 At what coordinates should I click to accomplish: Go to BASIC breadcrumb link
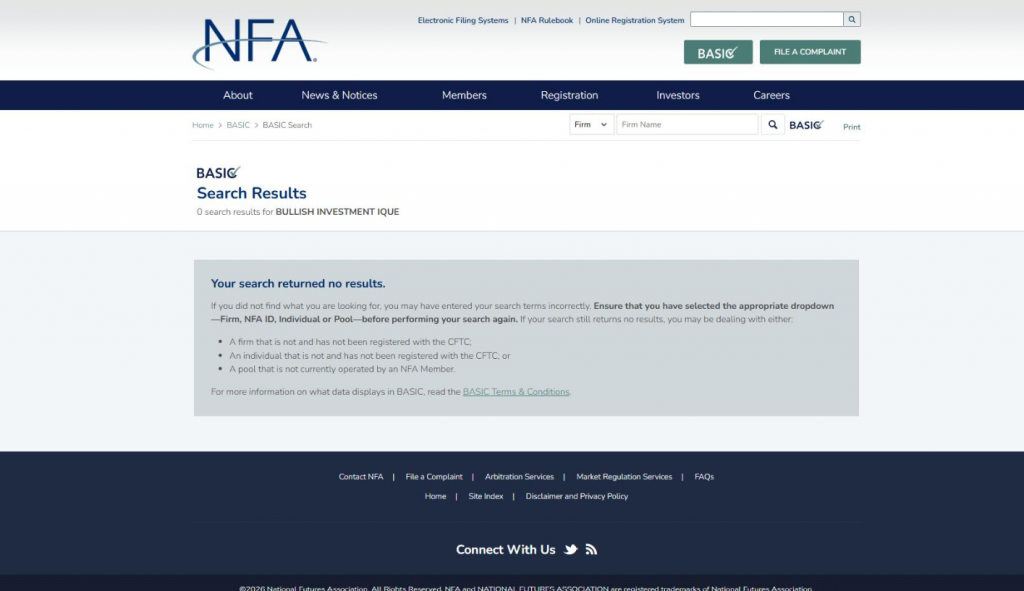[238, 125]
